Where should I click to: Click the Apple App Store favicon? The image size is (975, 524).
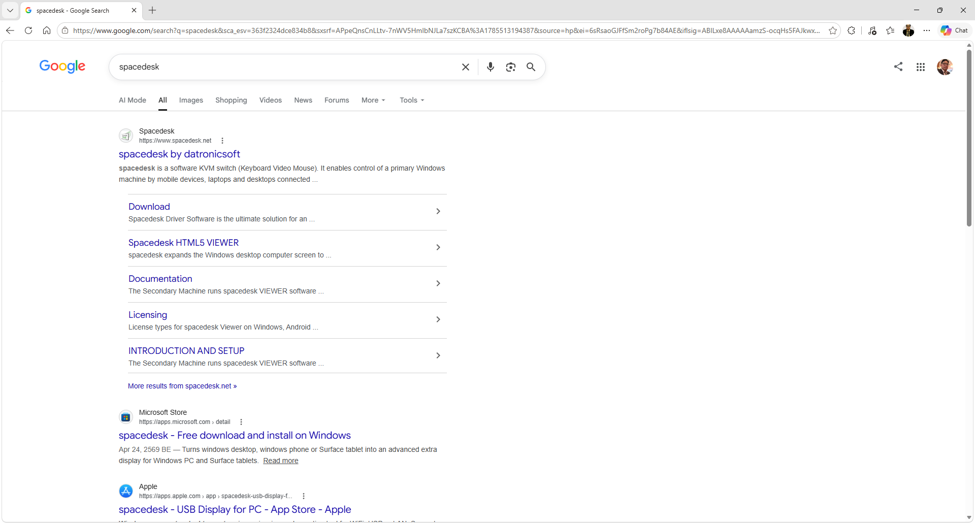pyautogui.click(x=126, y=491)
